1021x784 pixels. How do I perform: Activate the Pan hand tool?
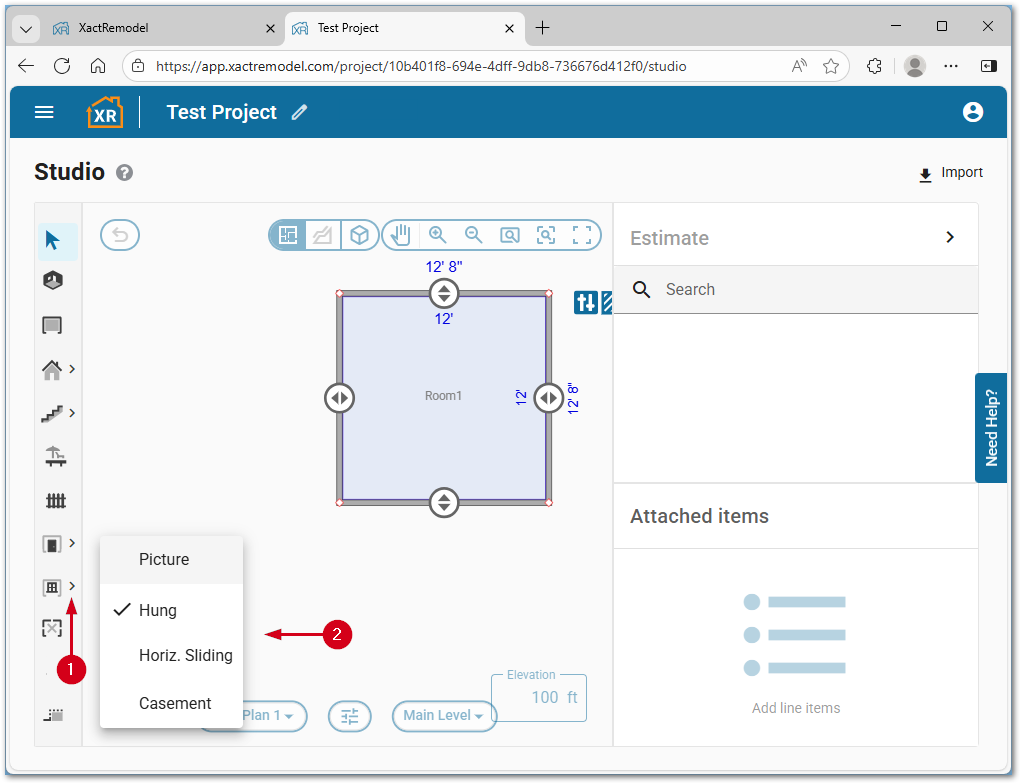[398, 234]
